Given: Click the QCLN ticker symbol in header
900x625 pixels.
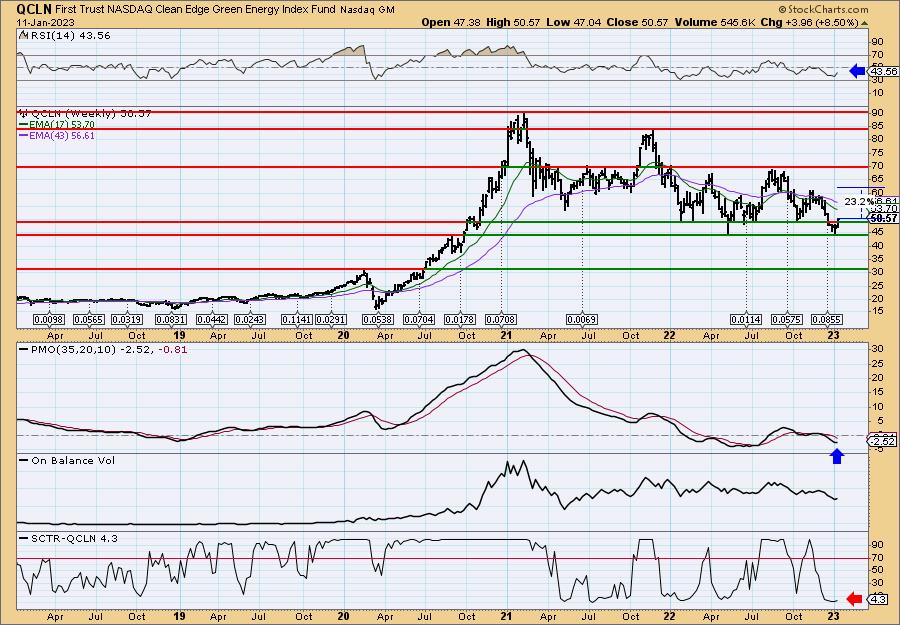Looking at the screenshot, I should pos(34,9).
